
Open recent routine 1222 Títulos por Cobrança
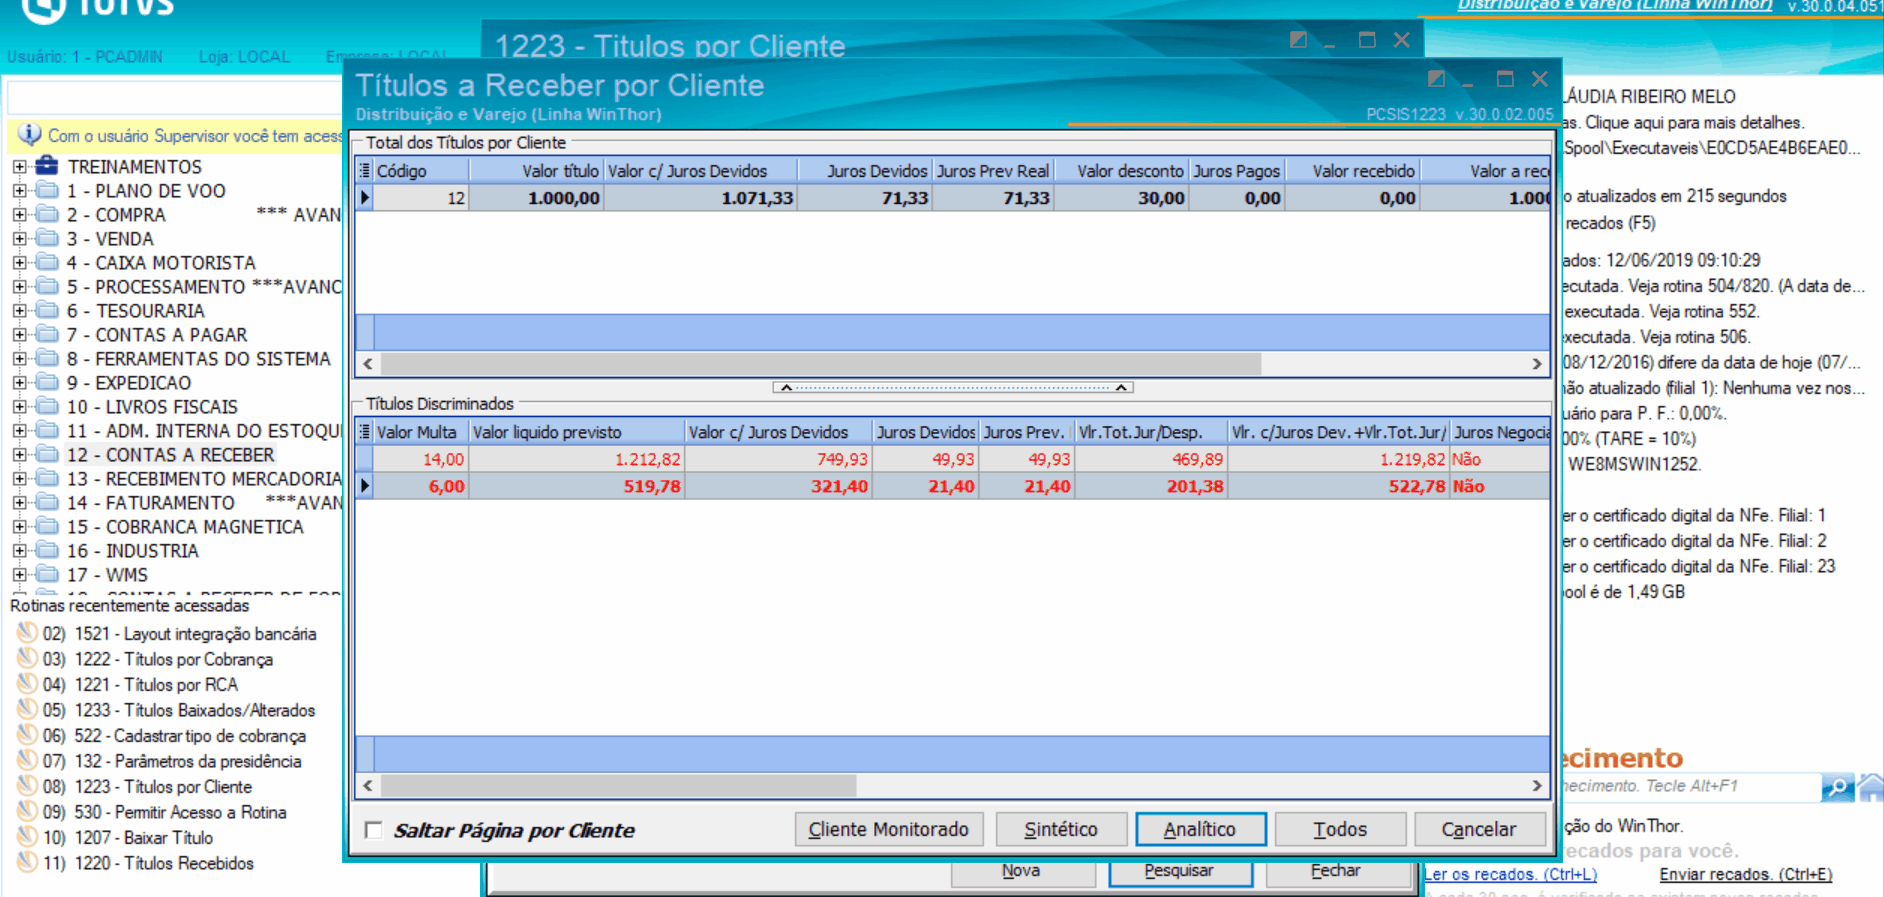(174, 660)
